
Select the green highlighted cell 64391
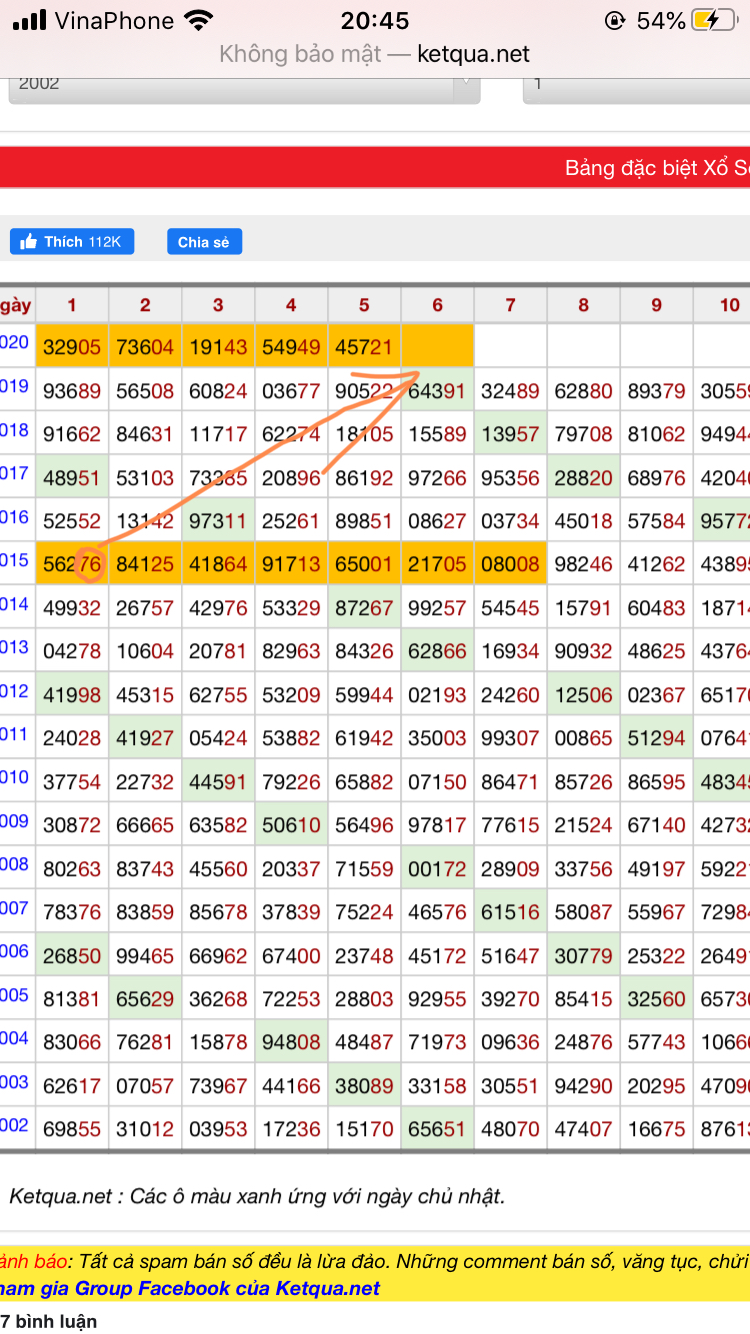click(437, 390)
